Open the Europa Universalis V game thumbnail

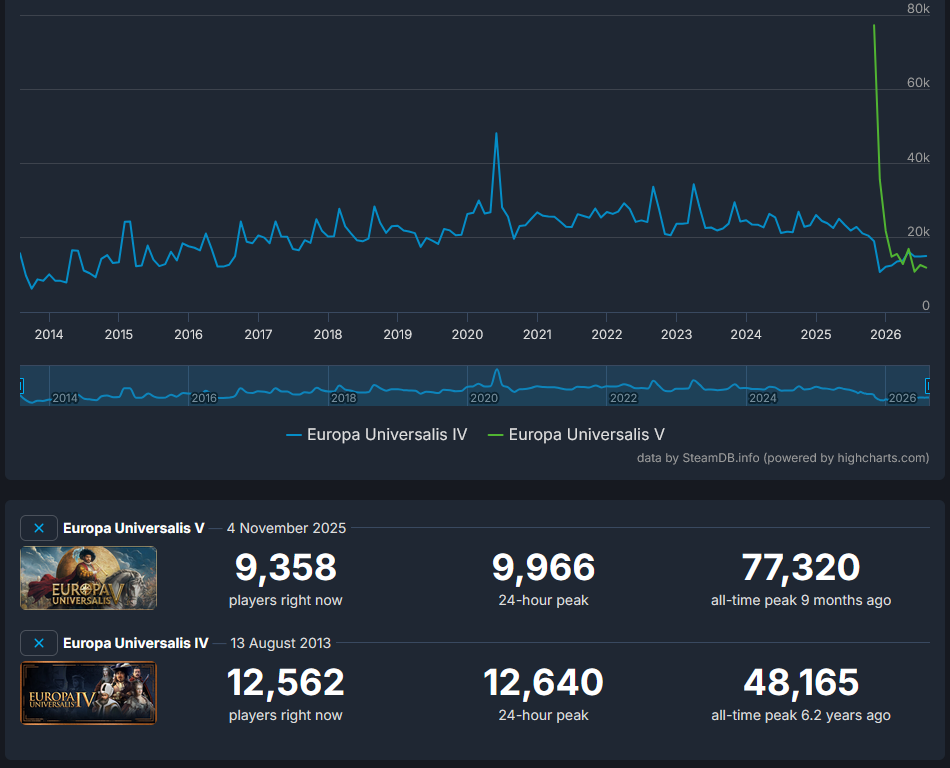click(x=88, y=578)
